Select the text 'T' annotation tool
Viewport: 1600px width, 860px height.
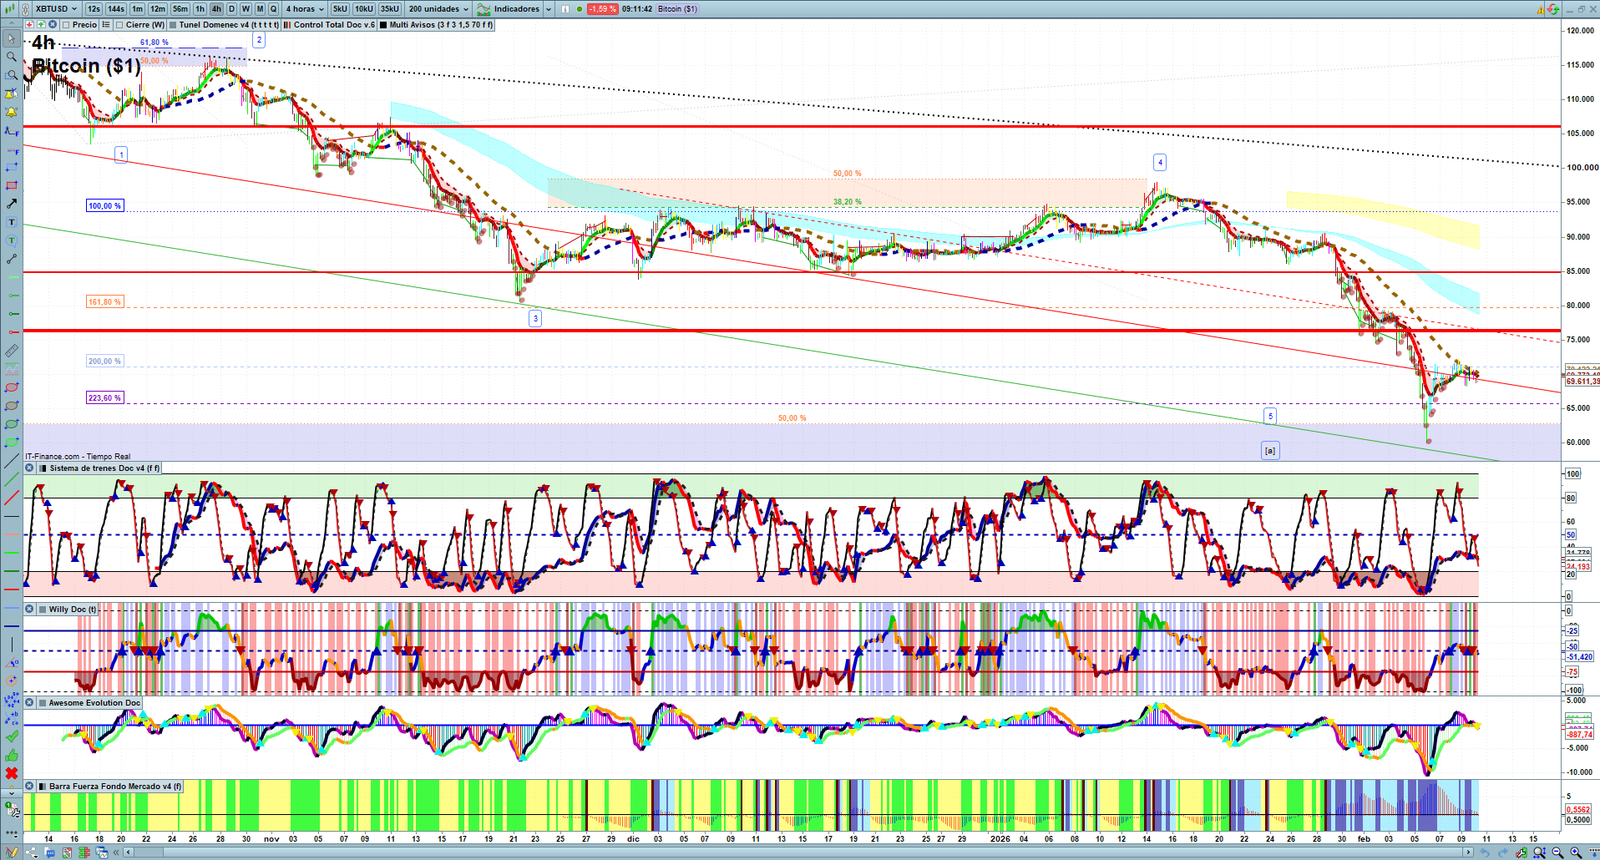tap(11, 222)
